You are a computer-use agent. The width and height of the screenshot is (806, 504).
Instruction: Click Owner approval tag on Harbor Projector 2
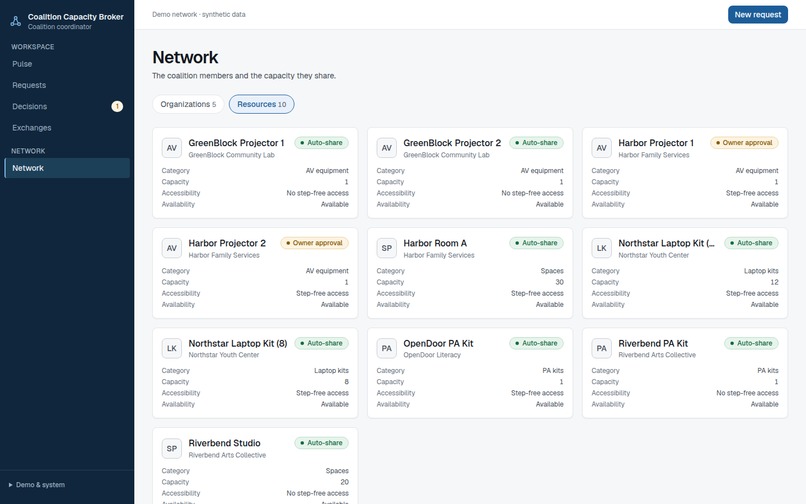click(x=315, y=243)
